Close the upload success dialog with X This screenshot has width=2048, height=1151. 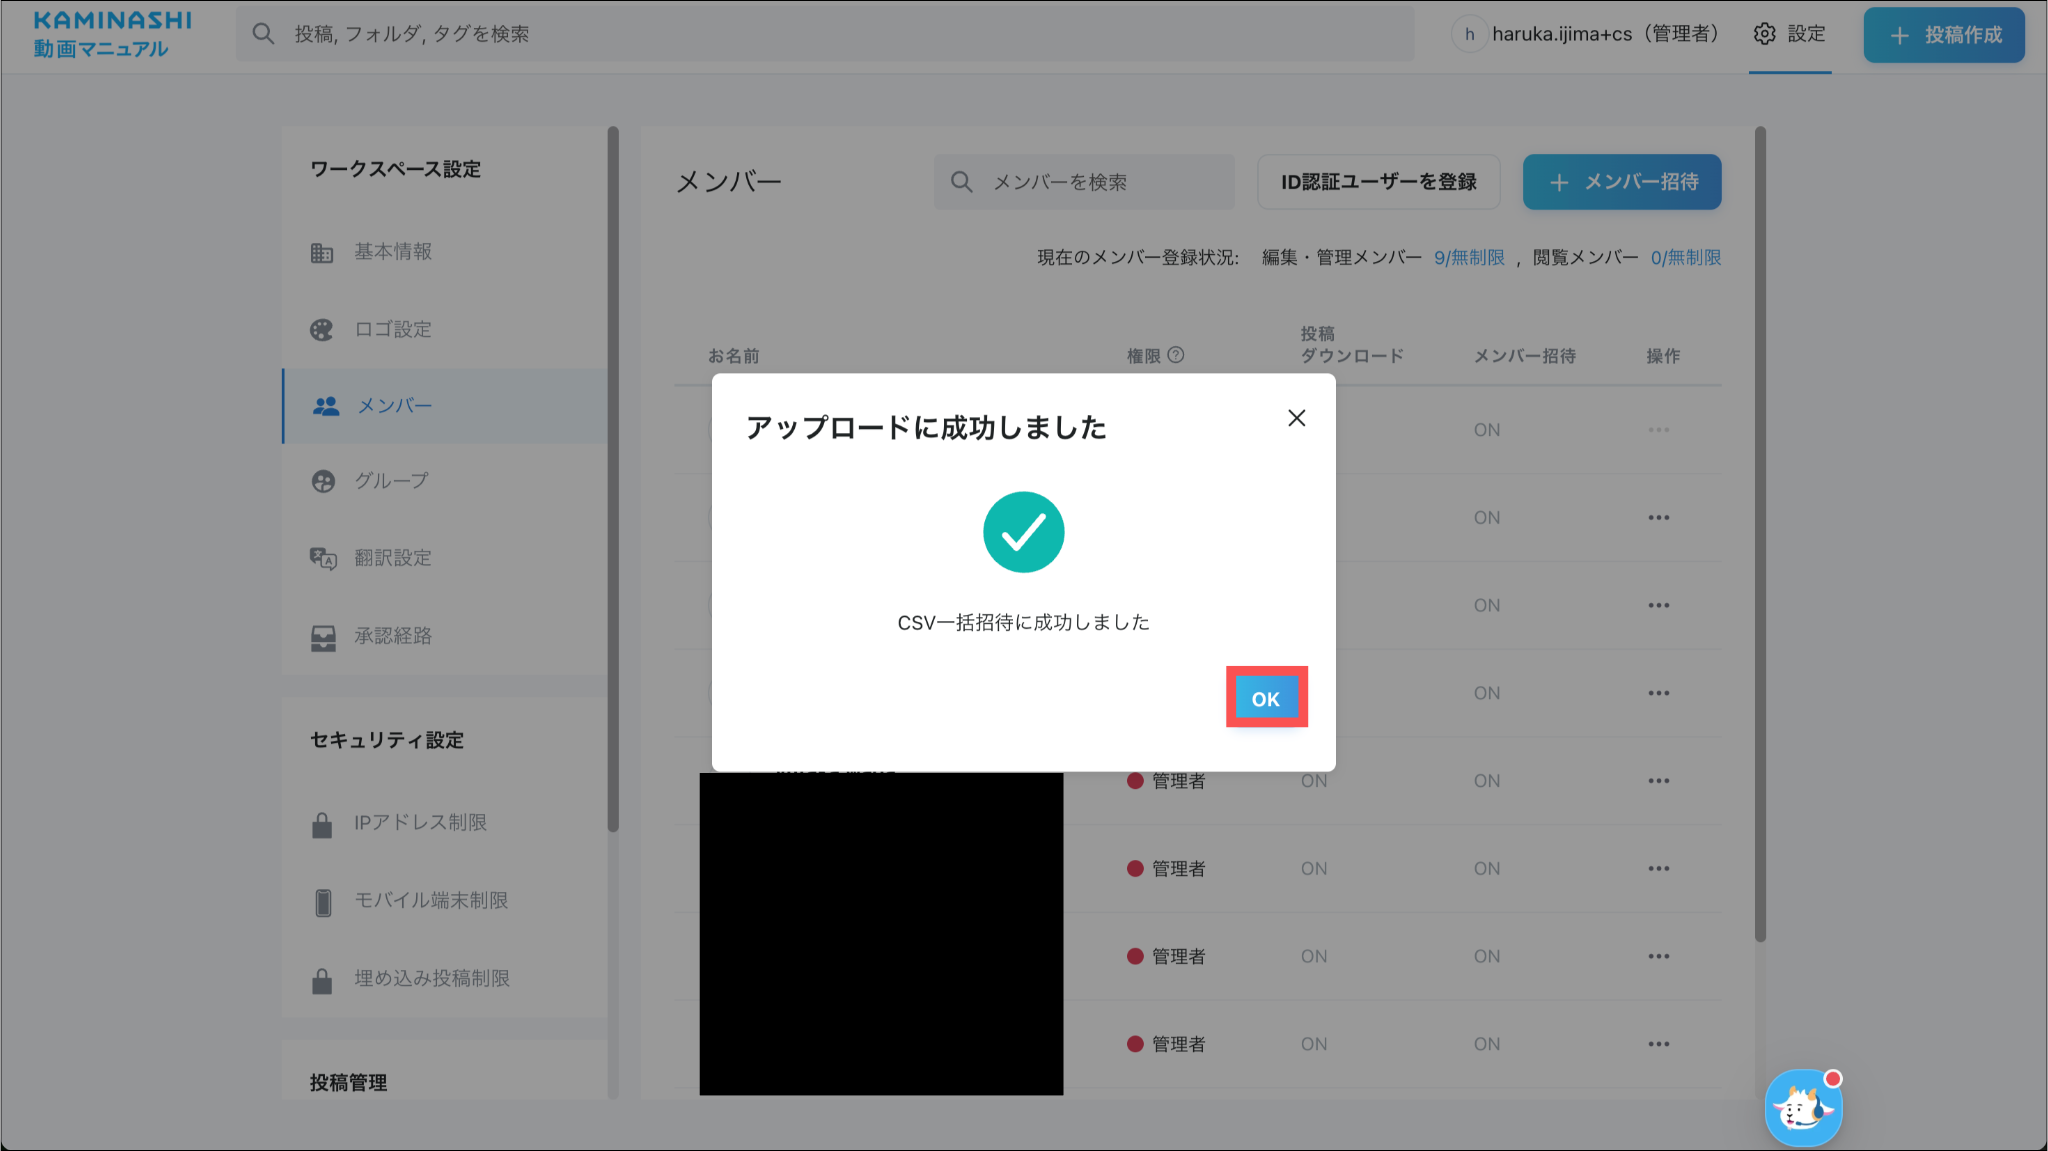1296,418
